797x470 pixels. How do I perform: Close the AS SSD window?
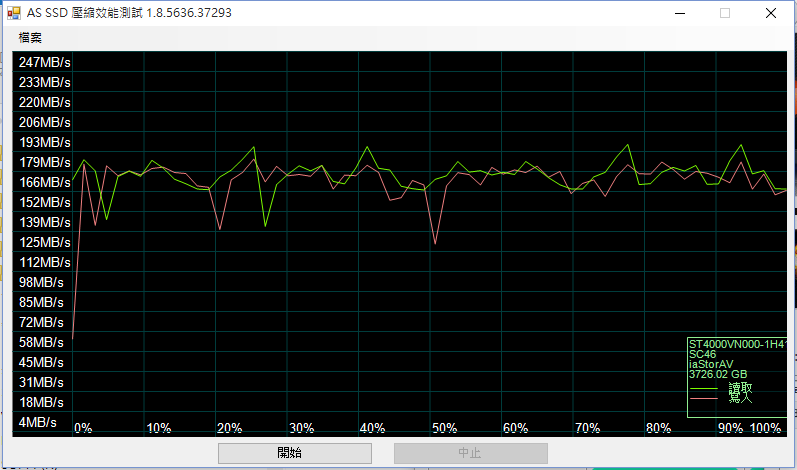(771, 13)
